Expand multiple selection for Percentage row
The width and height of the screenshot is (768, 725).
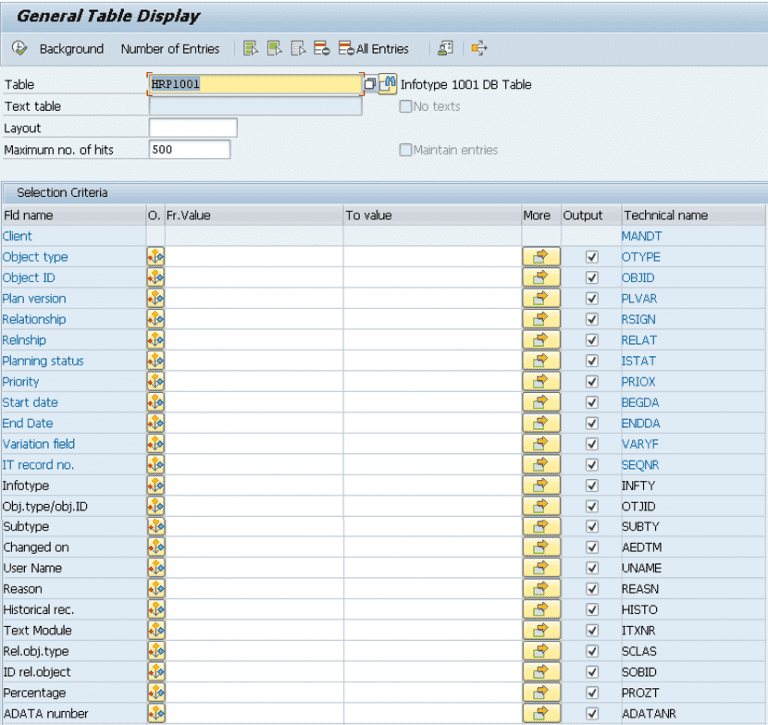(x=540, y=693)
